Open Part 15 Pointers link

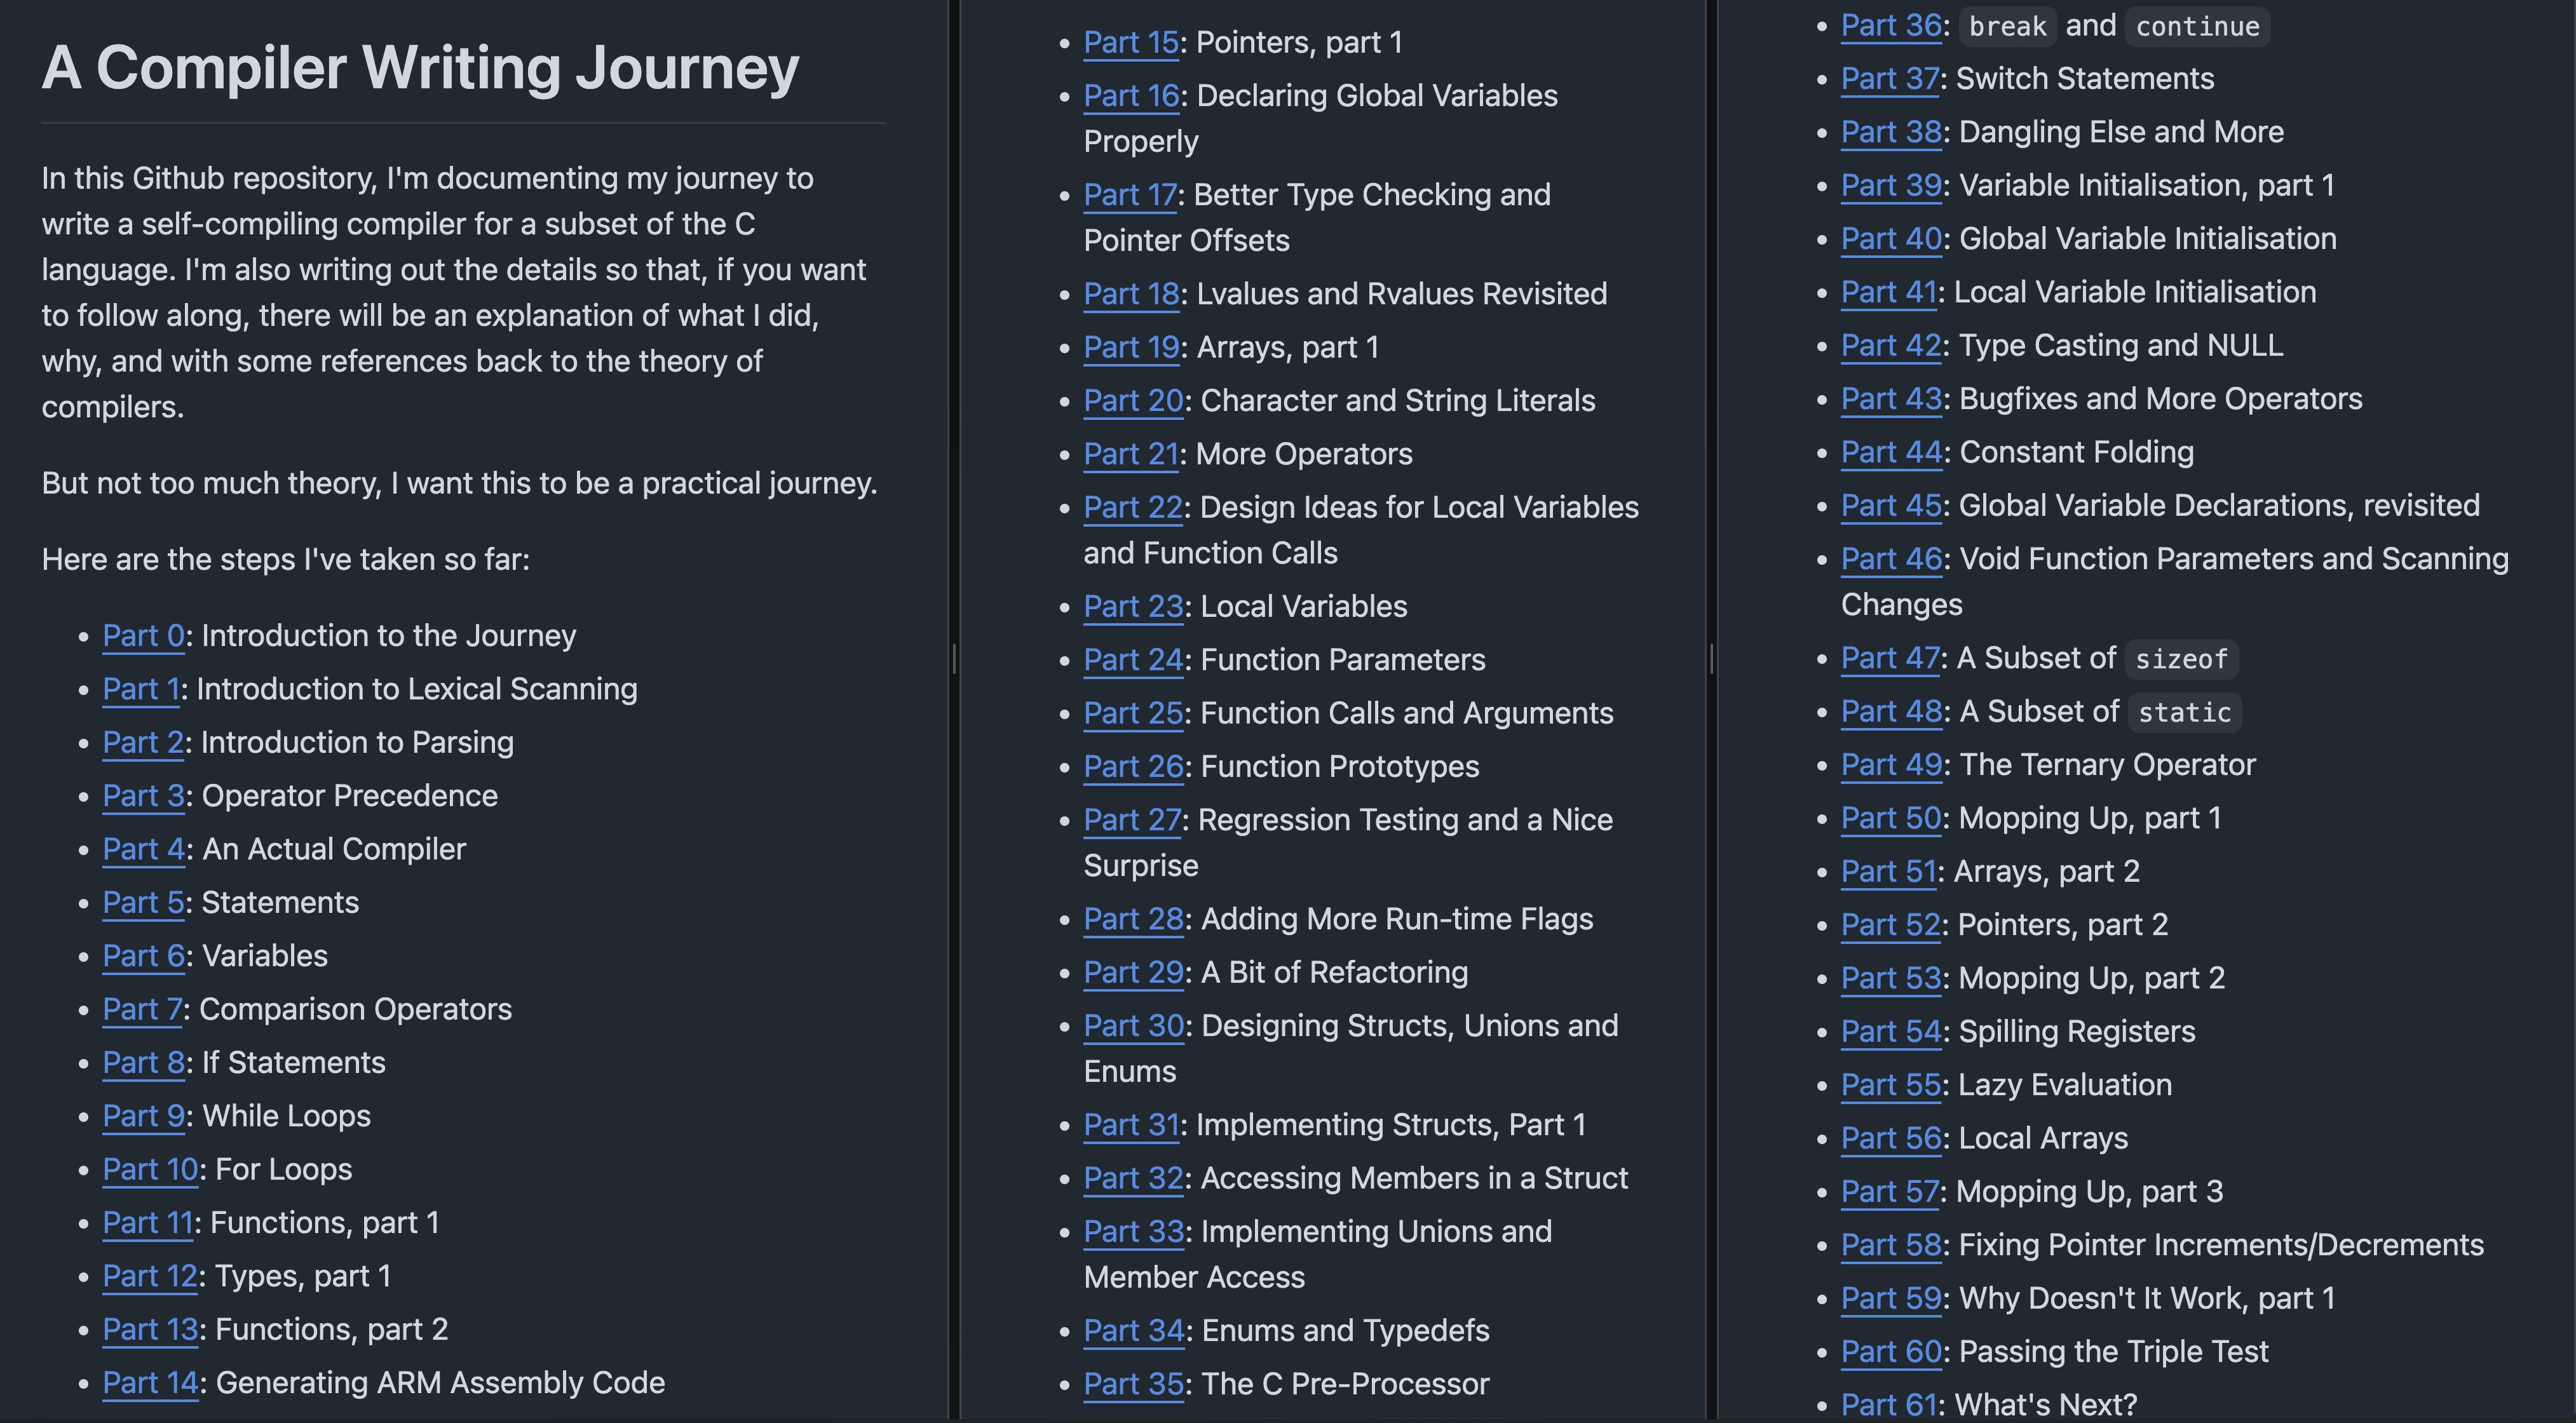pyautogui.click(x=1131, y=43)
